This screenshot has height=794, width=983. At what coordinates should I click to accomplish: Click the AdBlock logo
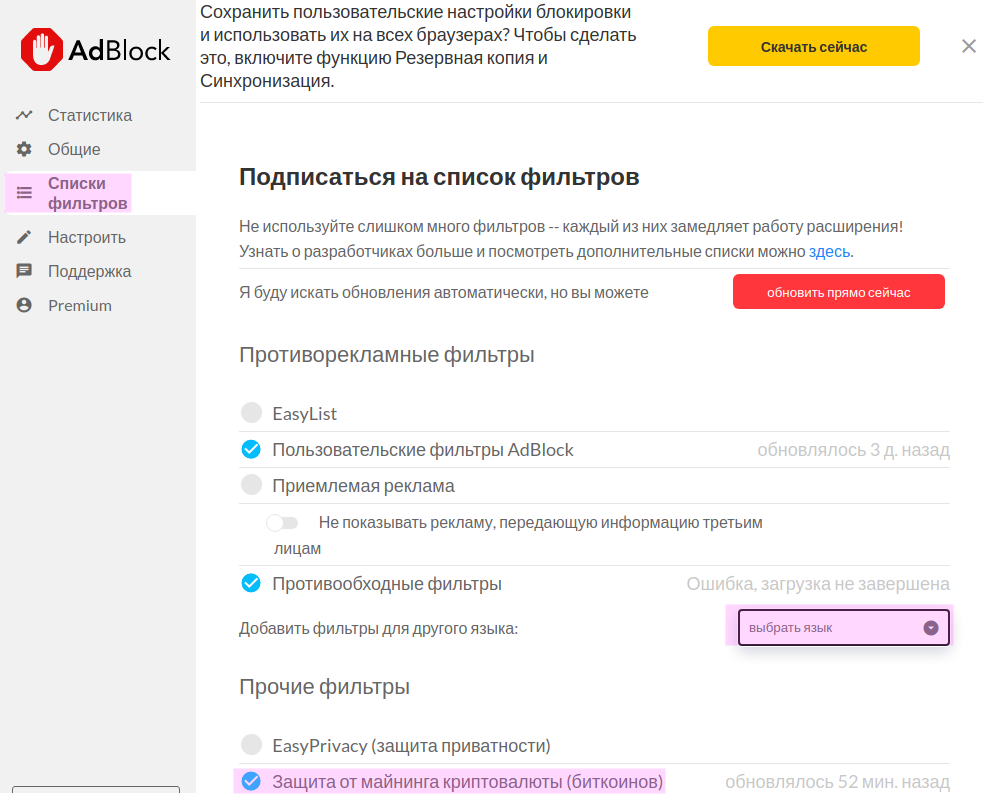coord(95,50)
